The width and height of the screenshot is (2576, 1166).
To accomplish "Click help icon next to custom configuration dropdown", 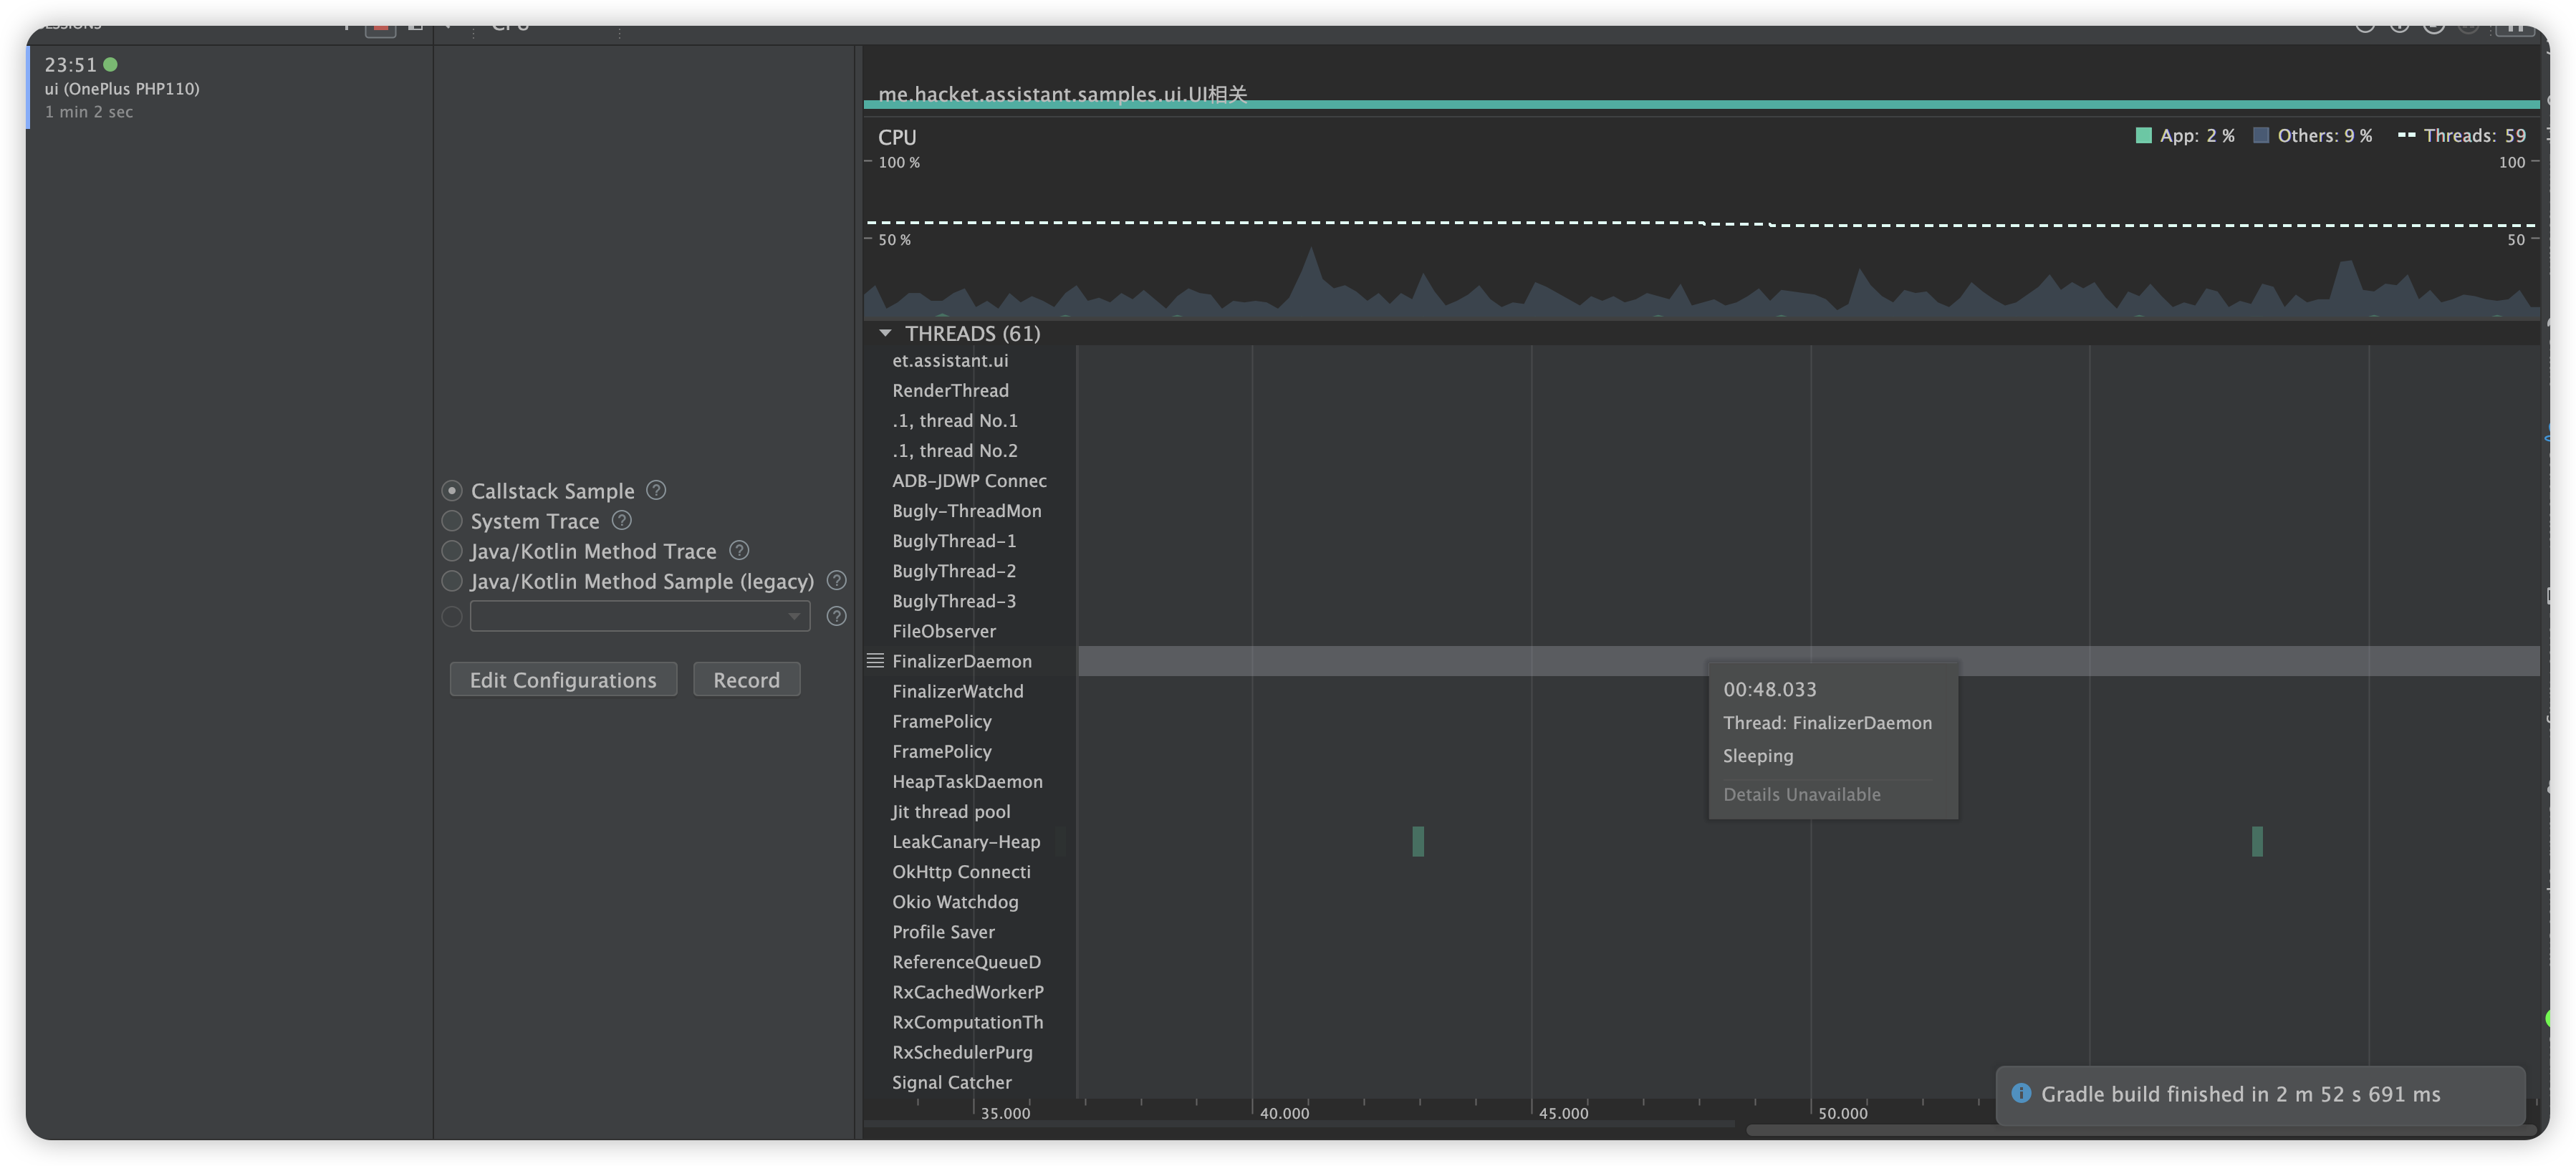I will pos(837,616).
